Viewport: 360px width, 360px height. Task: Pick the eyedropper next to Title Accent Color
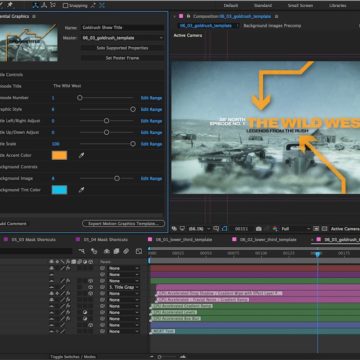click(x=81, y=155)
